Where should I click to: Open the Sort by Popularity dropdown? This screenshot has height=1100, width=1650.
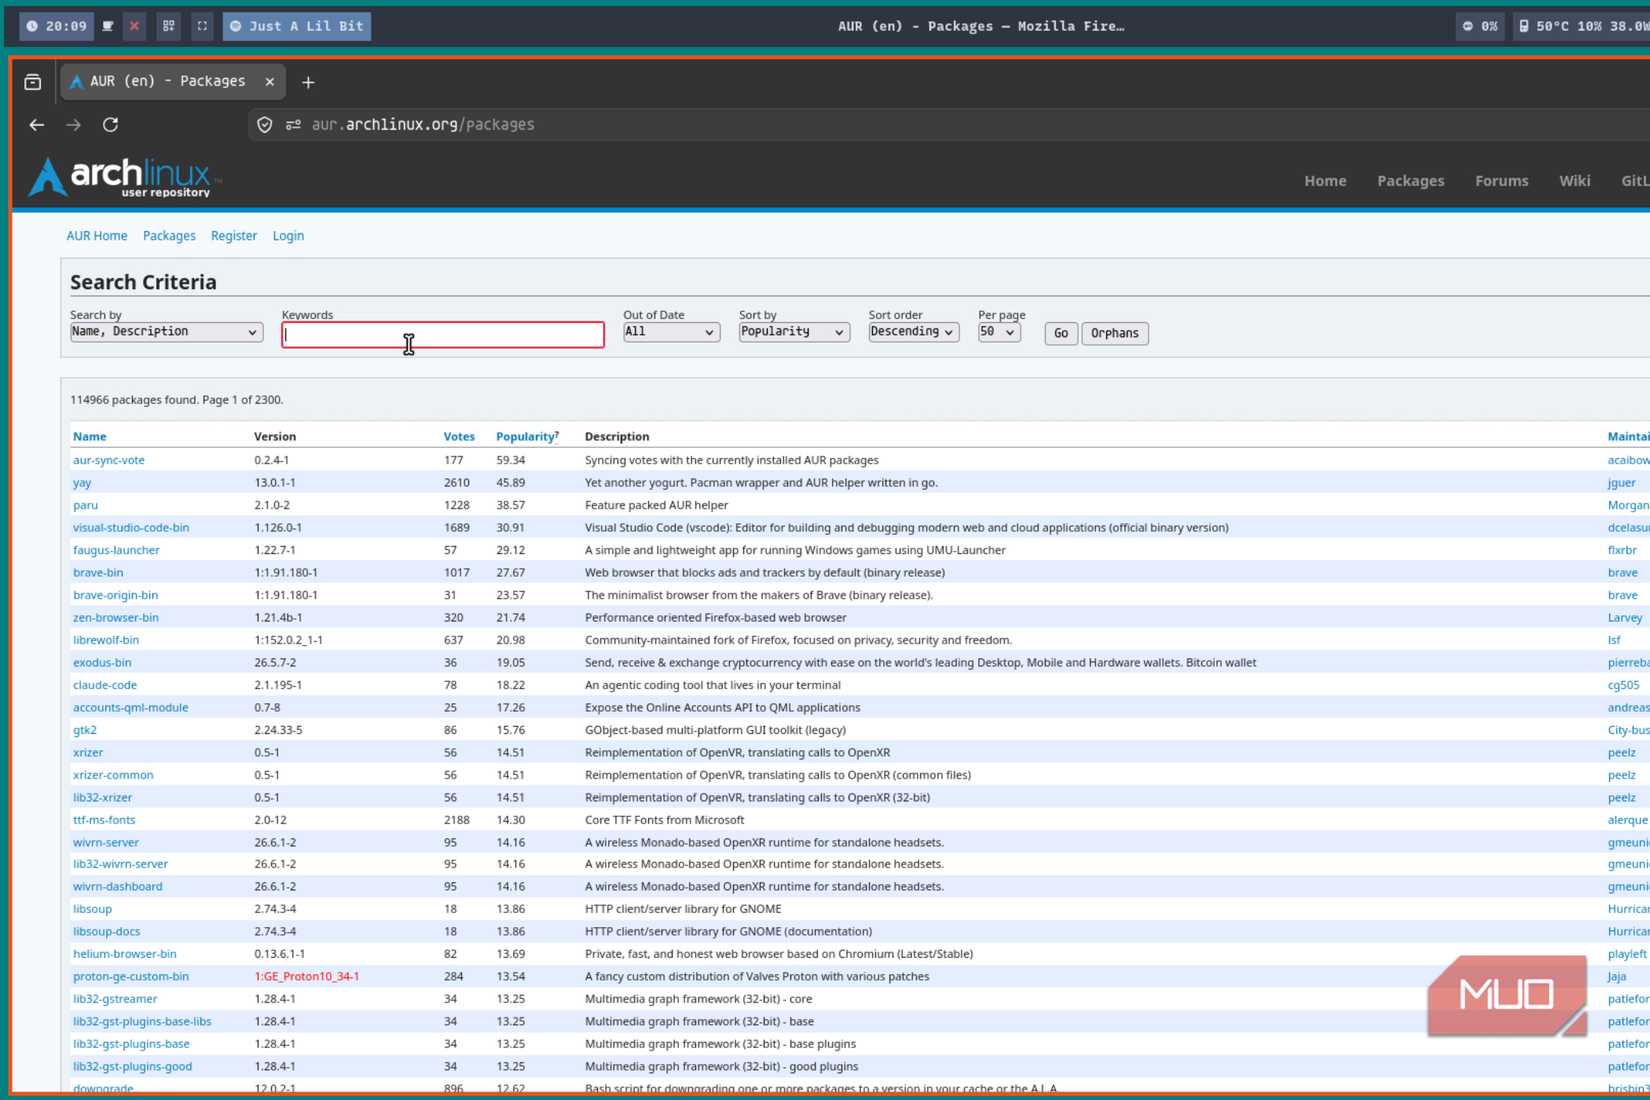794,332
